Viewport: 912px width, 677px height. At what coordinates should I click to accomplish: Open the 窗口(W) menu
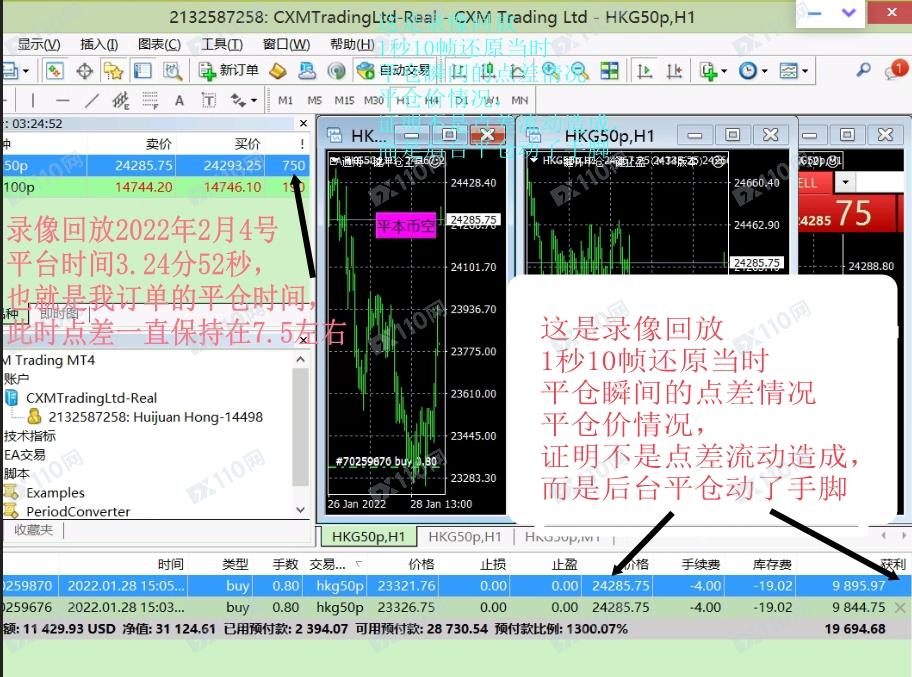(286, 44)
